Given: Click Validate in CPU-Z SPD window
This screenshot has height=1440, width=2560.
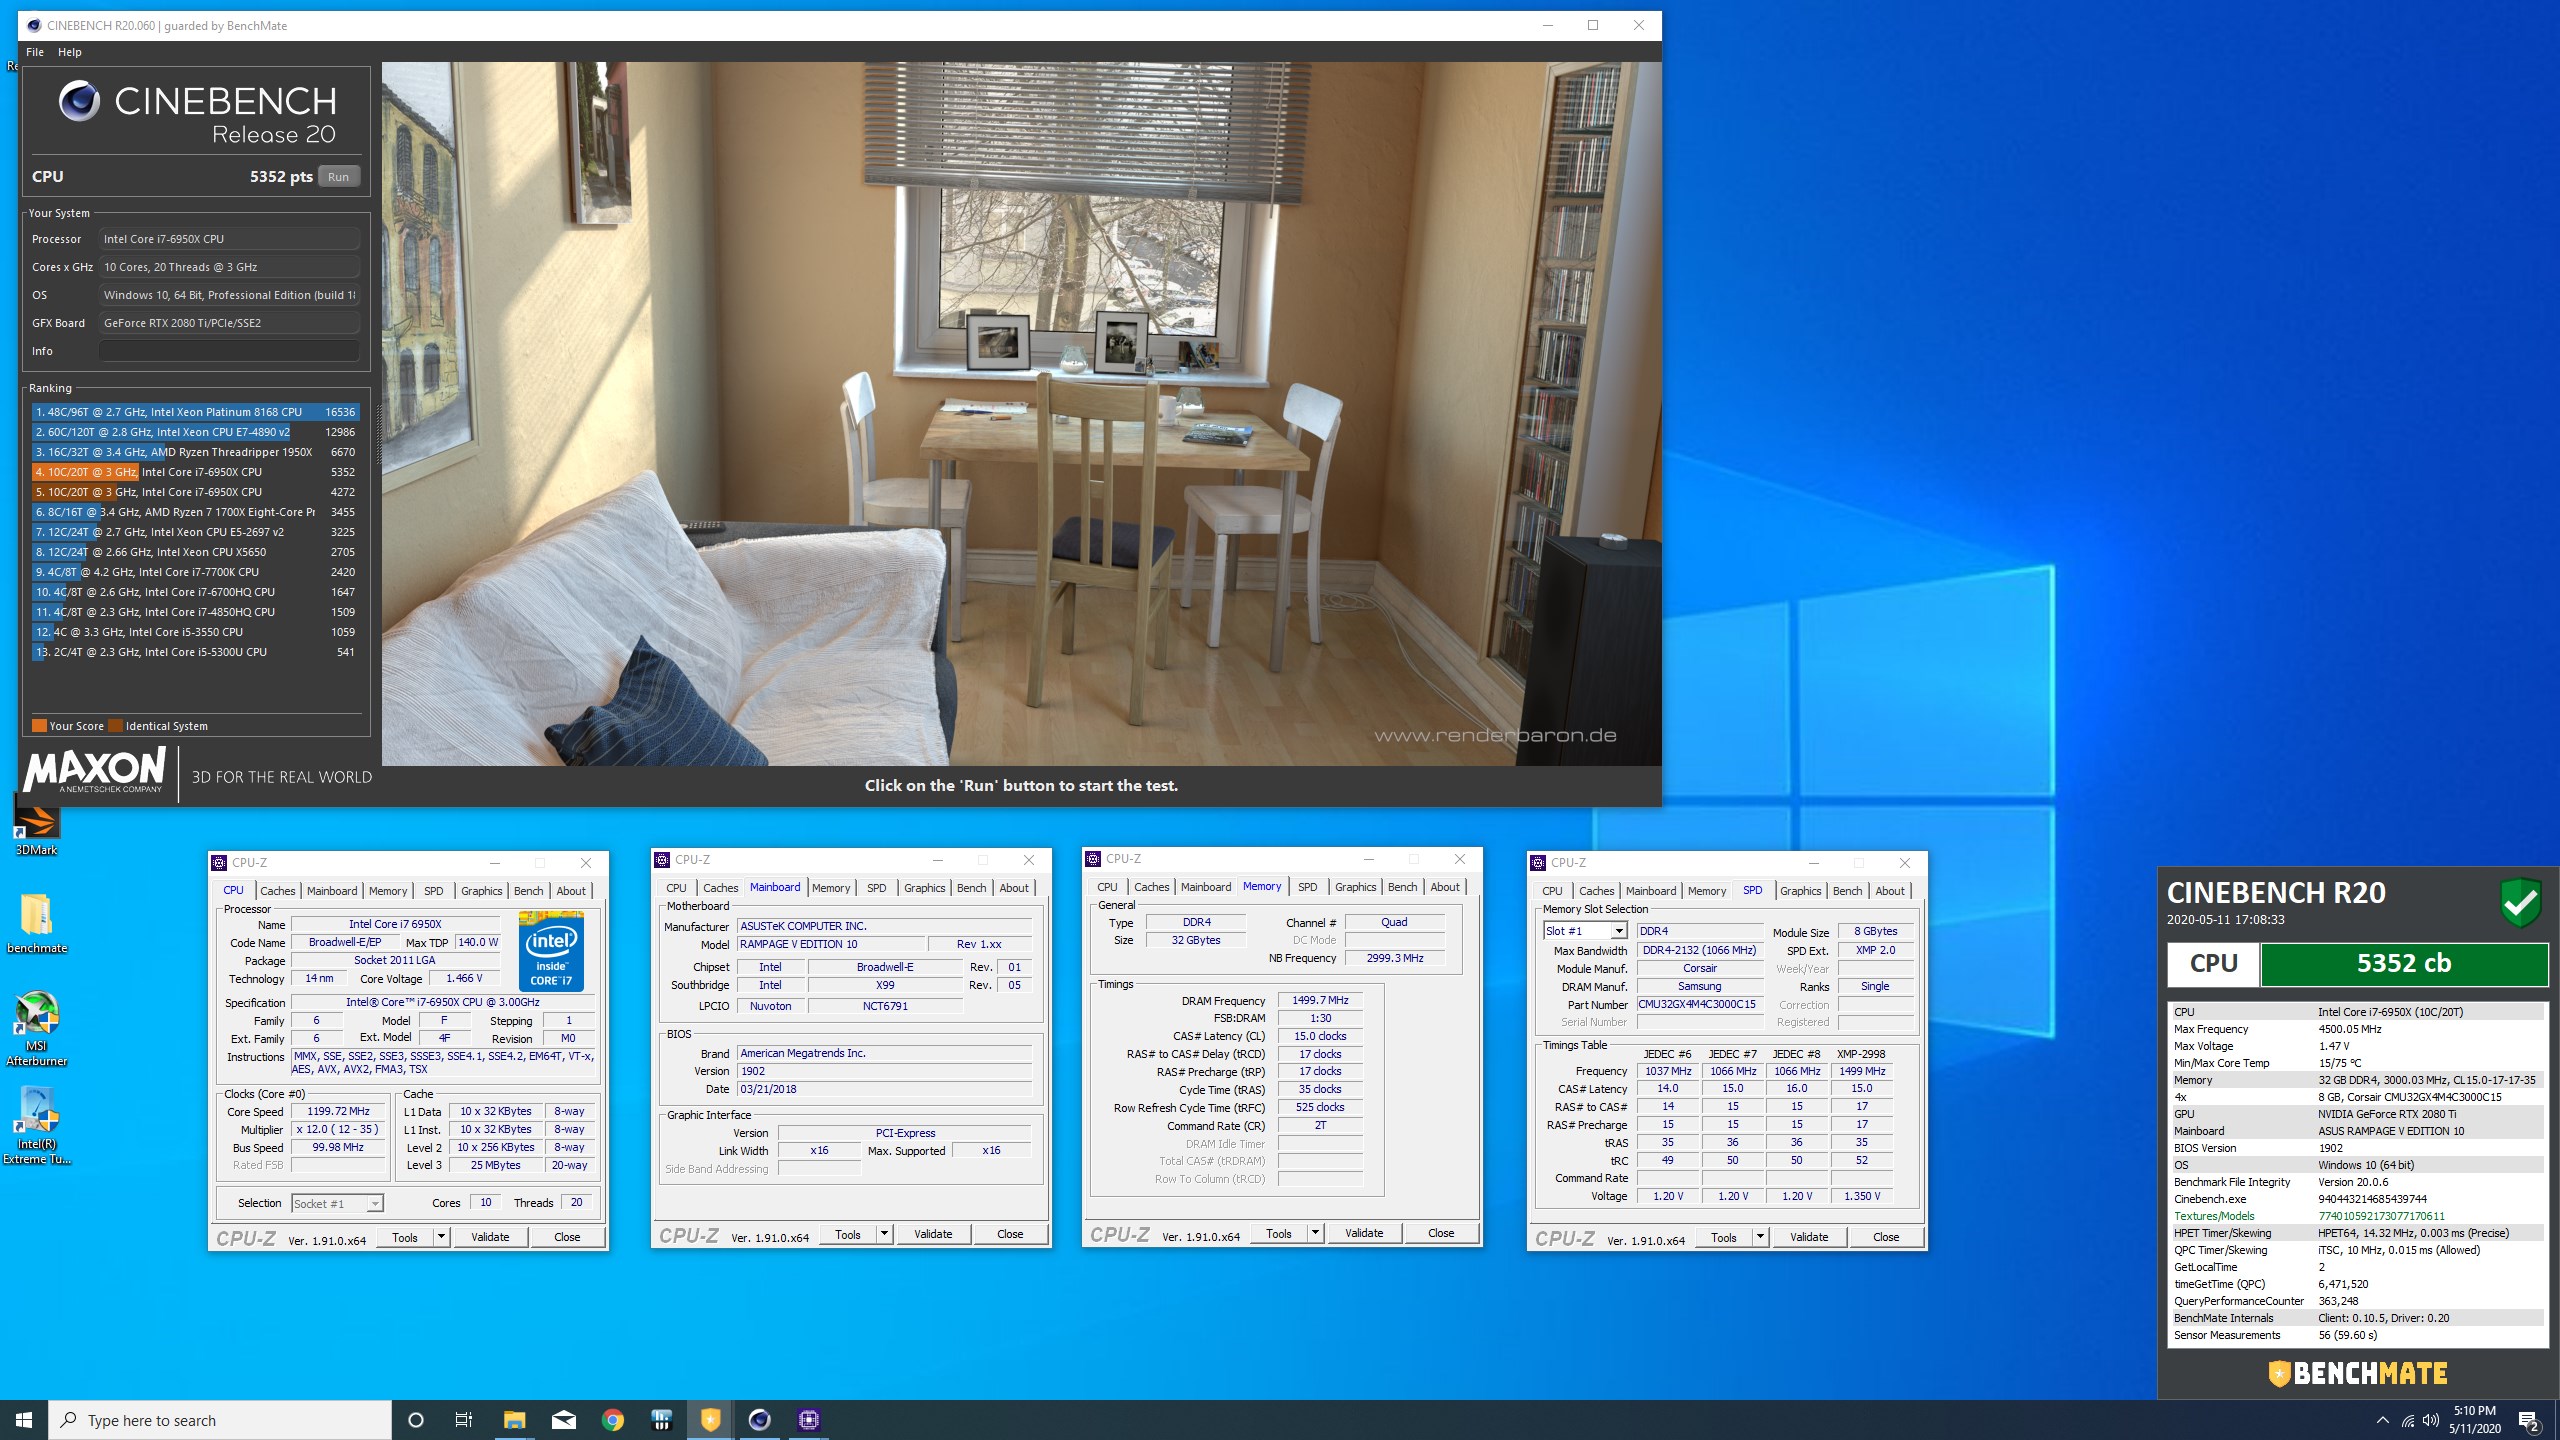Looking at the screenshot, I should click(x=1809, y=1237).
